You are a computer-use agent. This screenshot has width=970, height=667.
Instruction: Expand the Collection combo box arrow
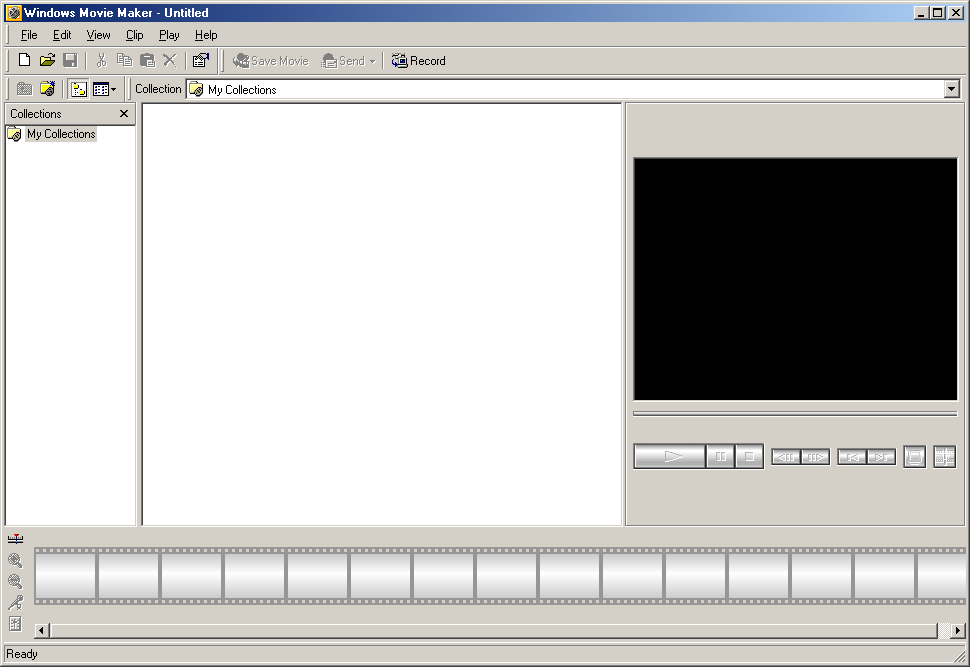click(x=951, y=89)
